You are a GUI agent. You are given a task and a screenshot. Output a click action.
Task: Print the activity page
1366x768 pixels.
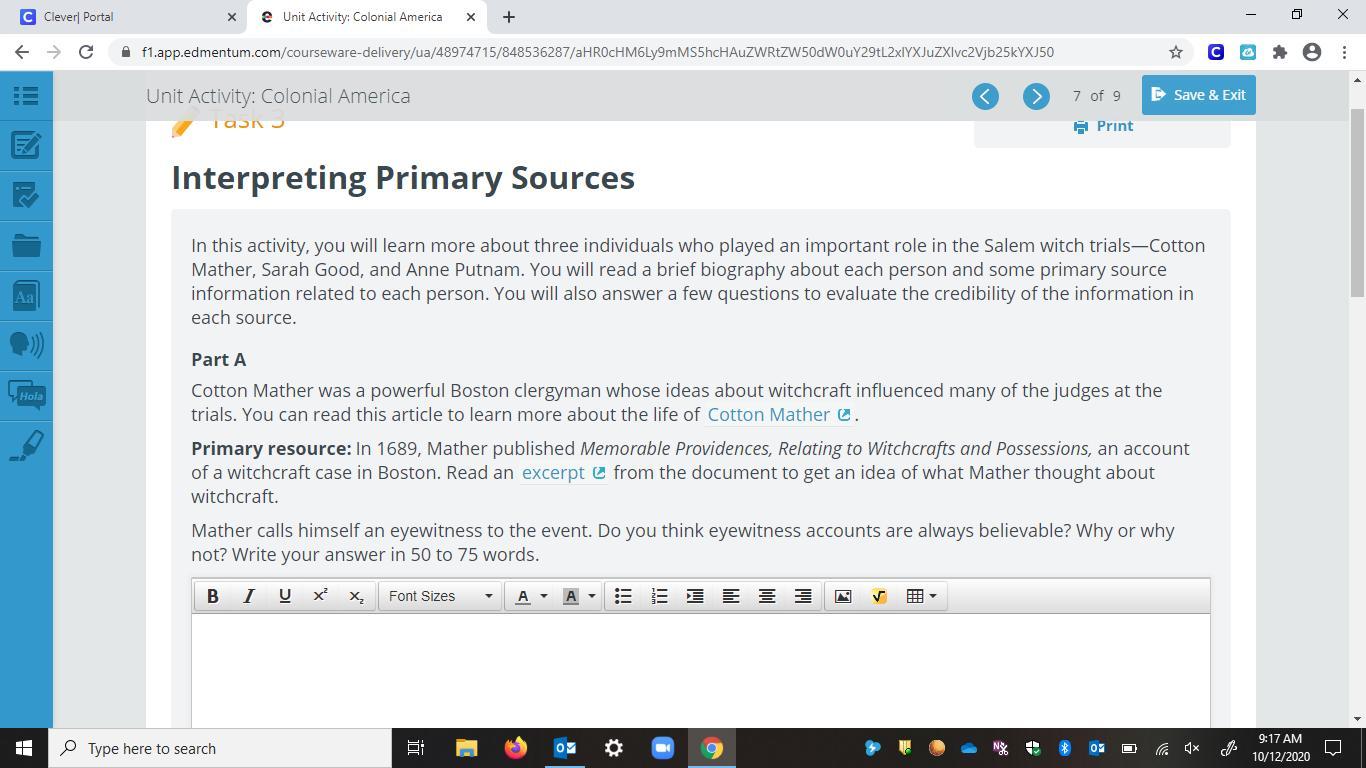point(1103,126)
